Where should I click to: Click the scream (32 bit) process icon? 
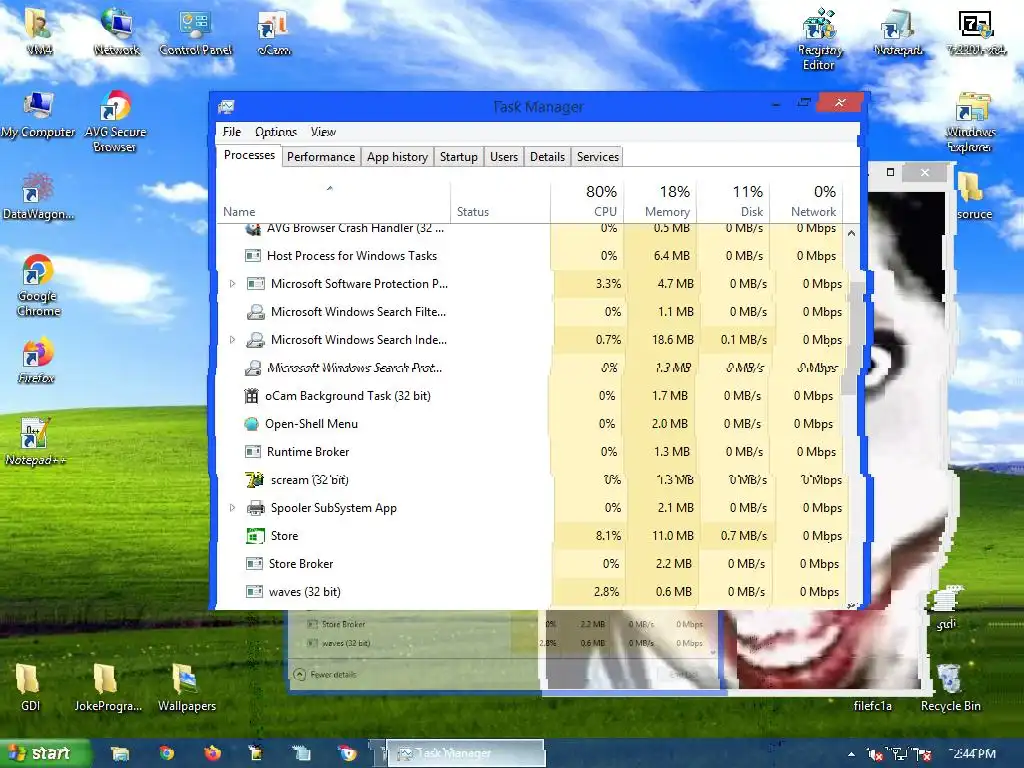(x=255, y=480)
